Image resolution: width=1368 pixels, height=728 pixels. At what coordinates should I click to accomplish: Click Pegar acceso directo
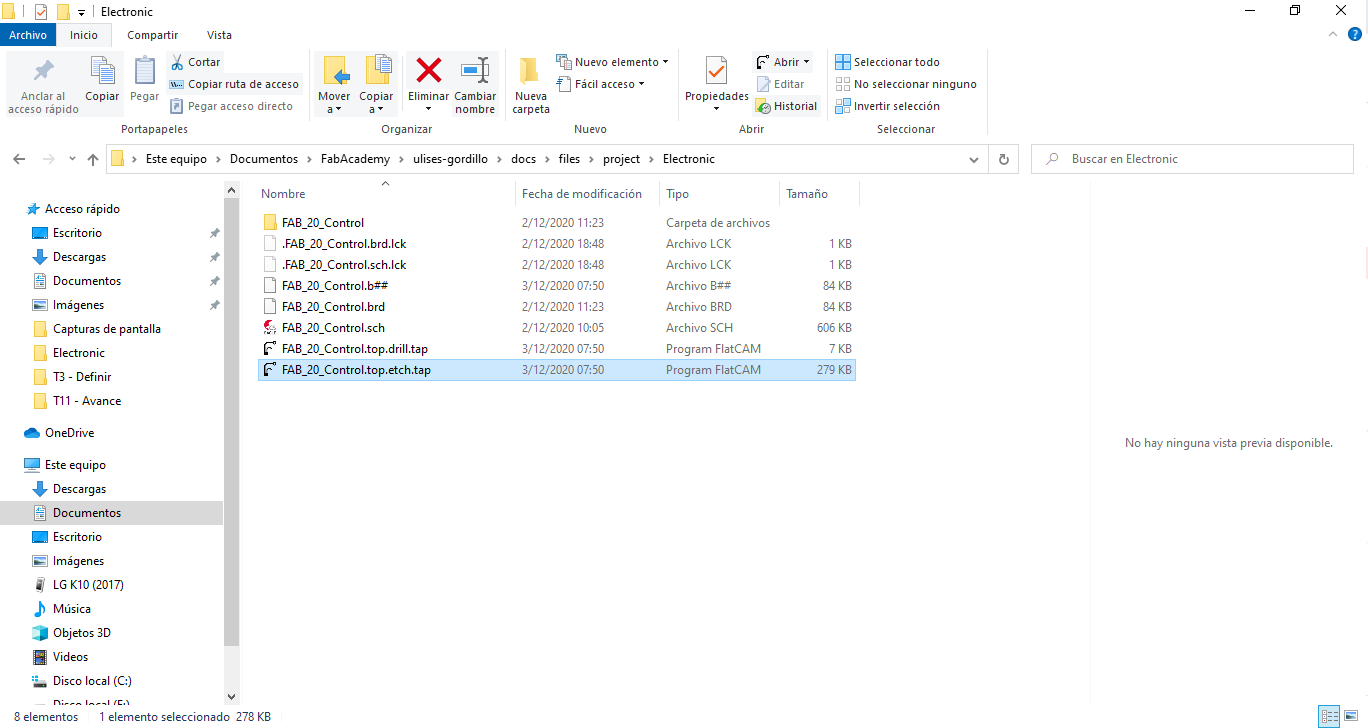(x=232, y=106)
